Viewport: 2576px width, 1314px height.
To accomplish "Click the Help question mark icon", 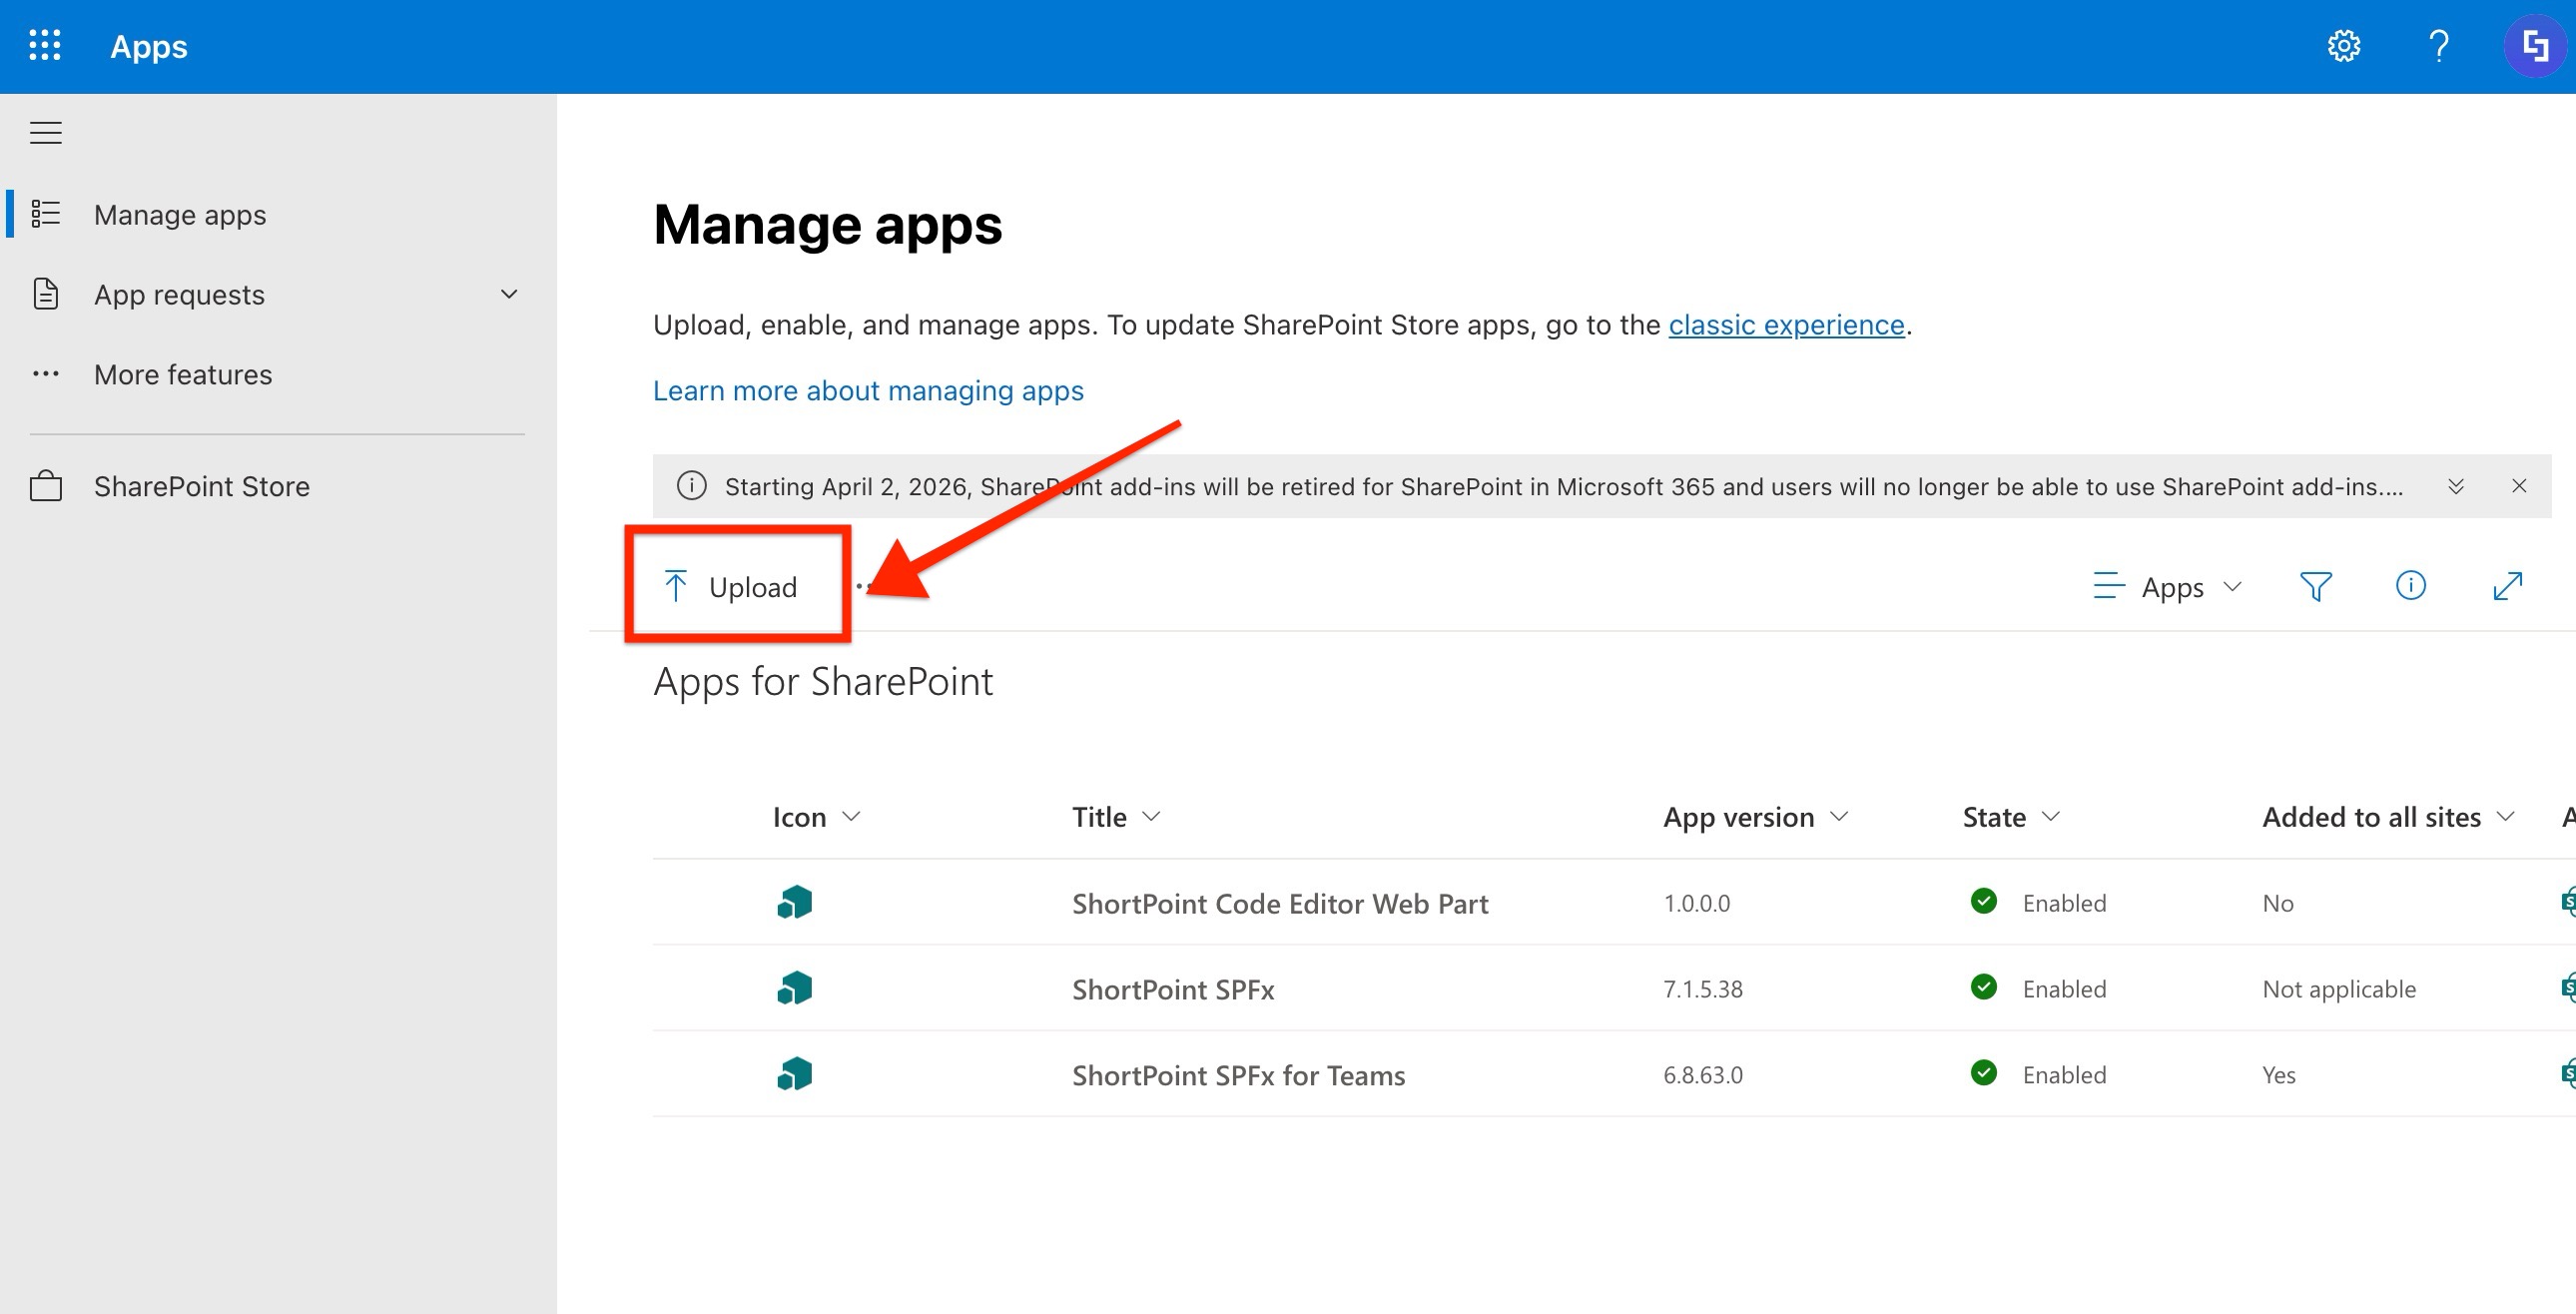I will pyautogui.click(x=2438, y=46).
